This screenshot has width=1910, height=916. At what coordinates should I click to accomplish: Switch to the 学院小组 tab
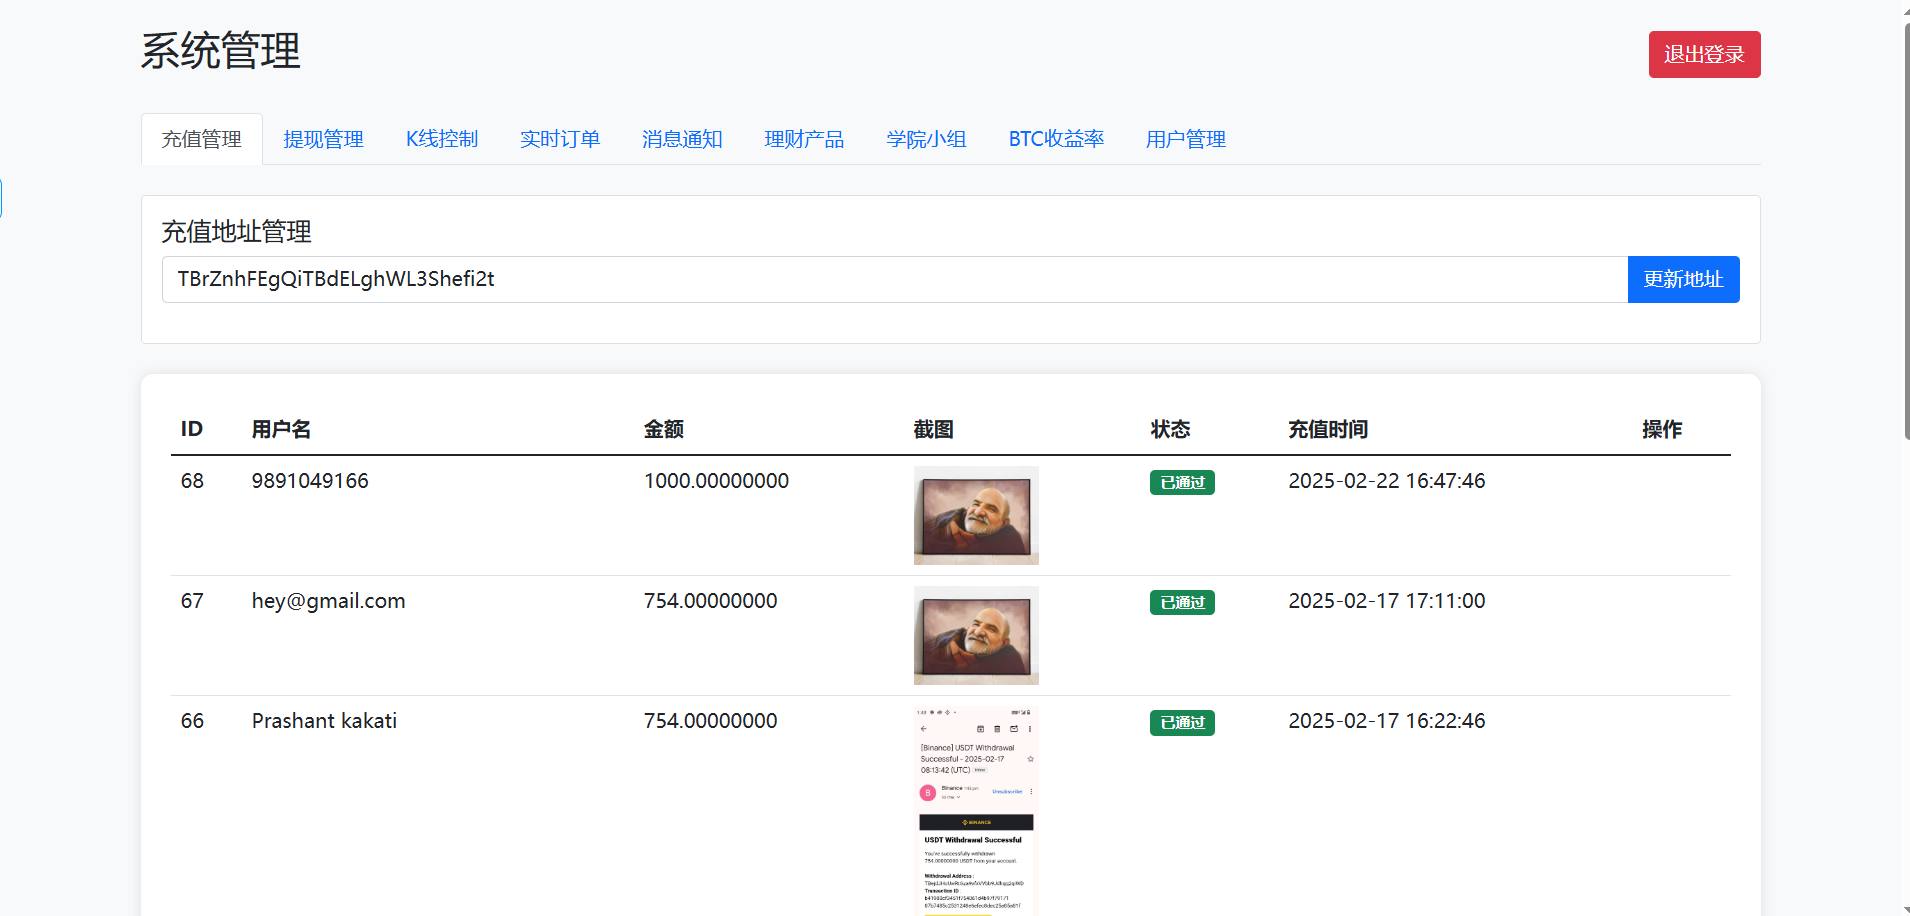coord(925,139)
